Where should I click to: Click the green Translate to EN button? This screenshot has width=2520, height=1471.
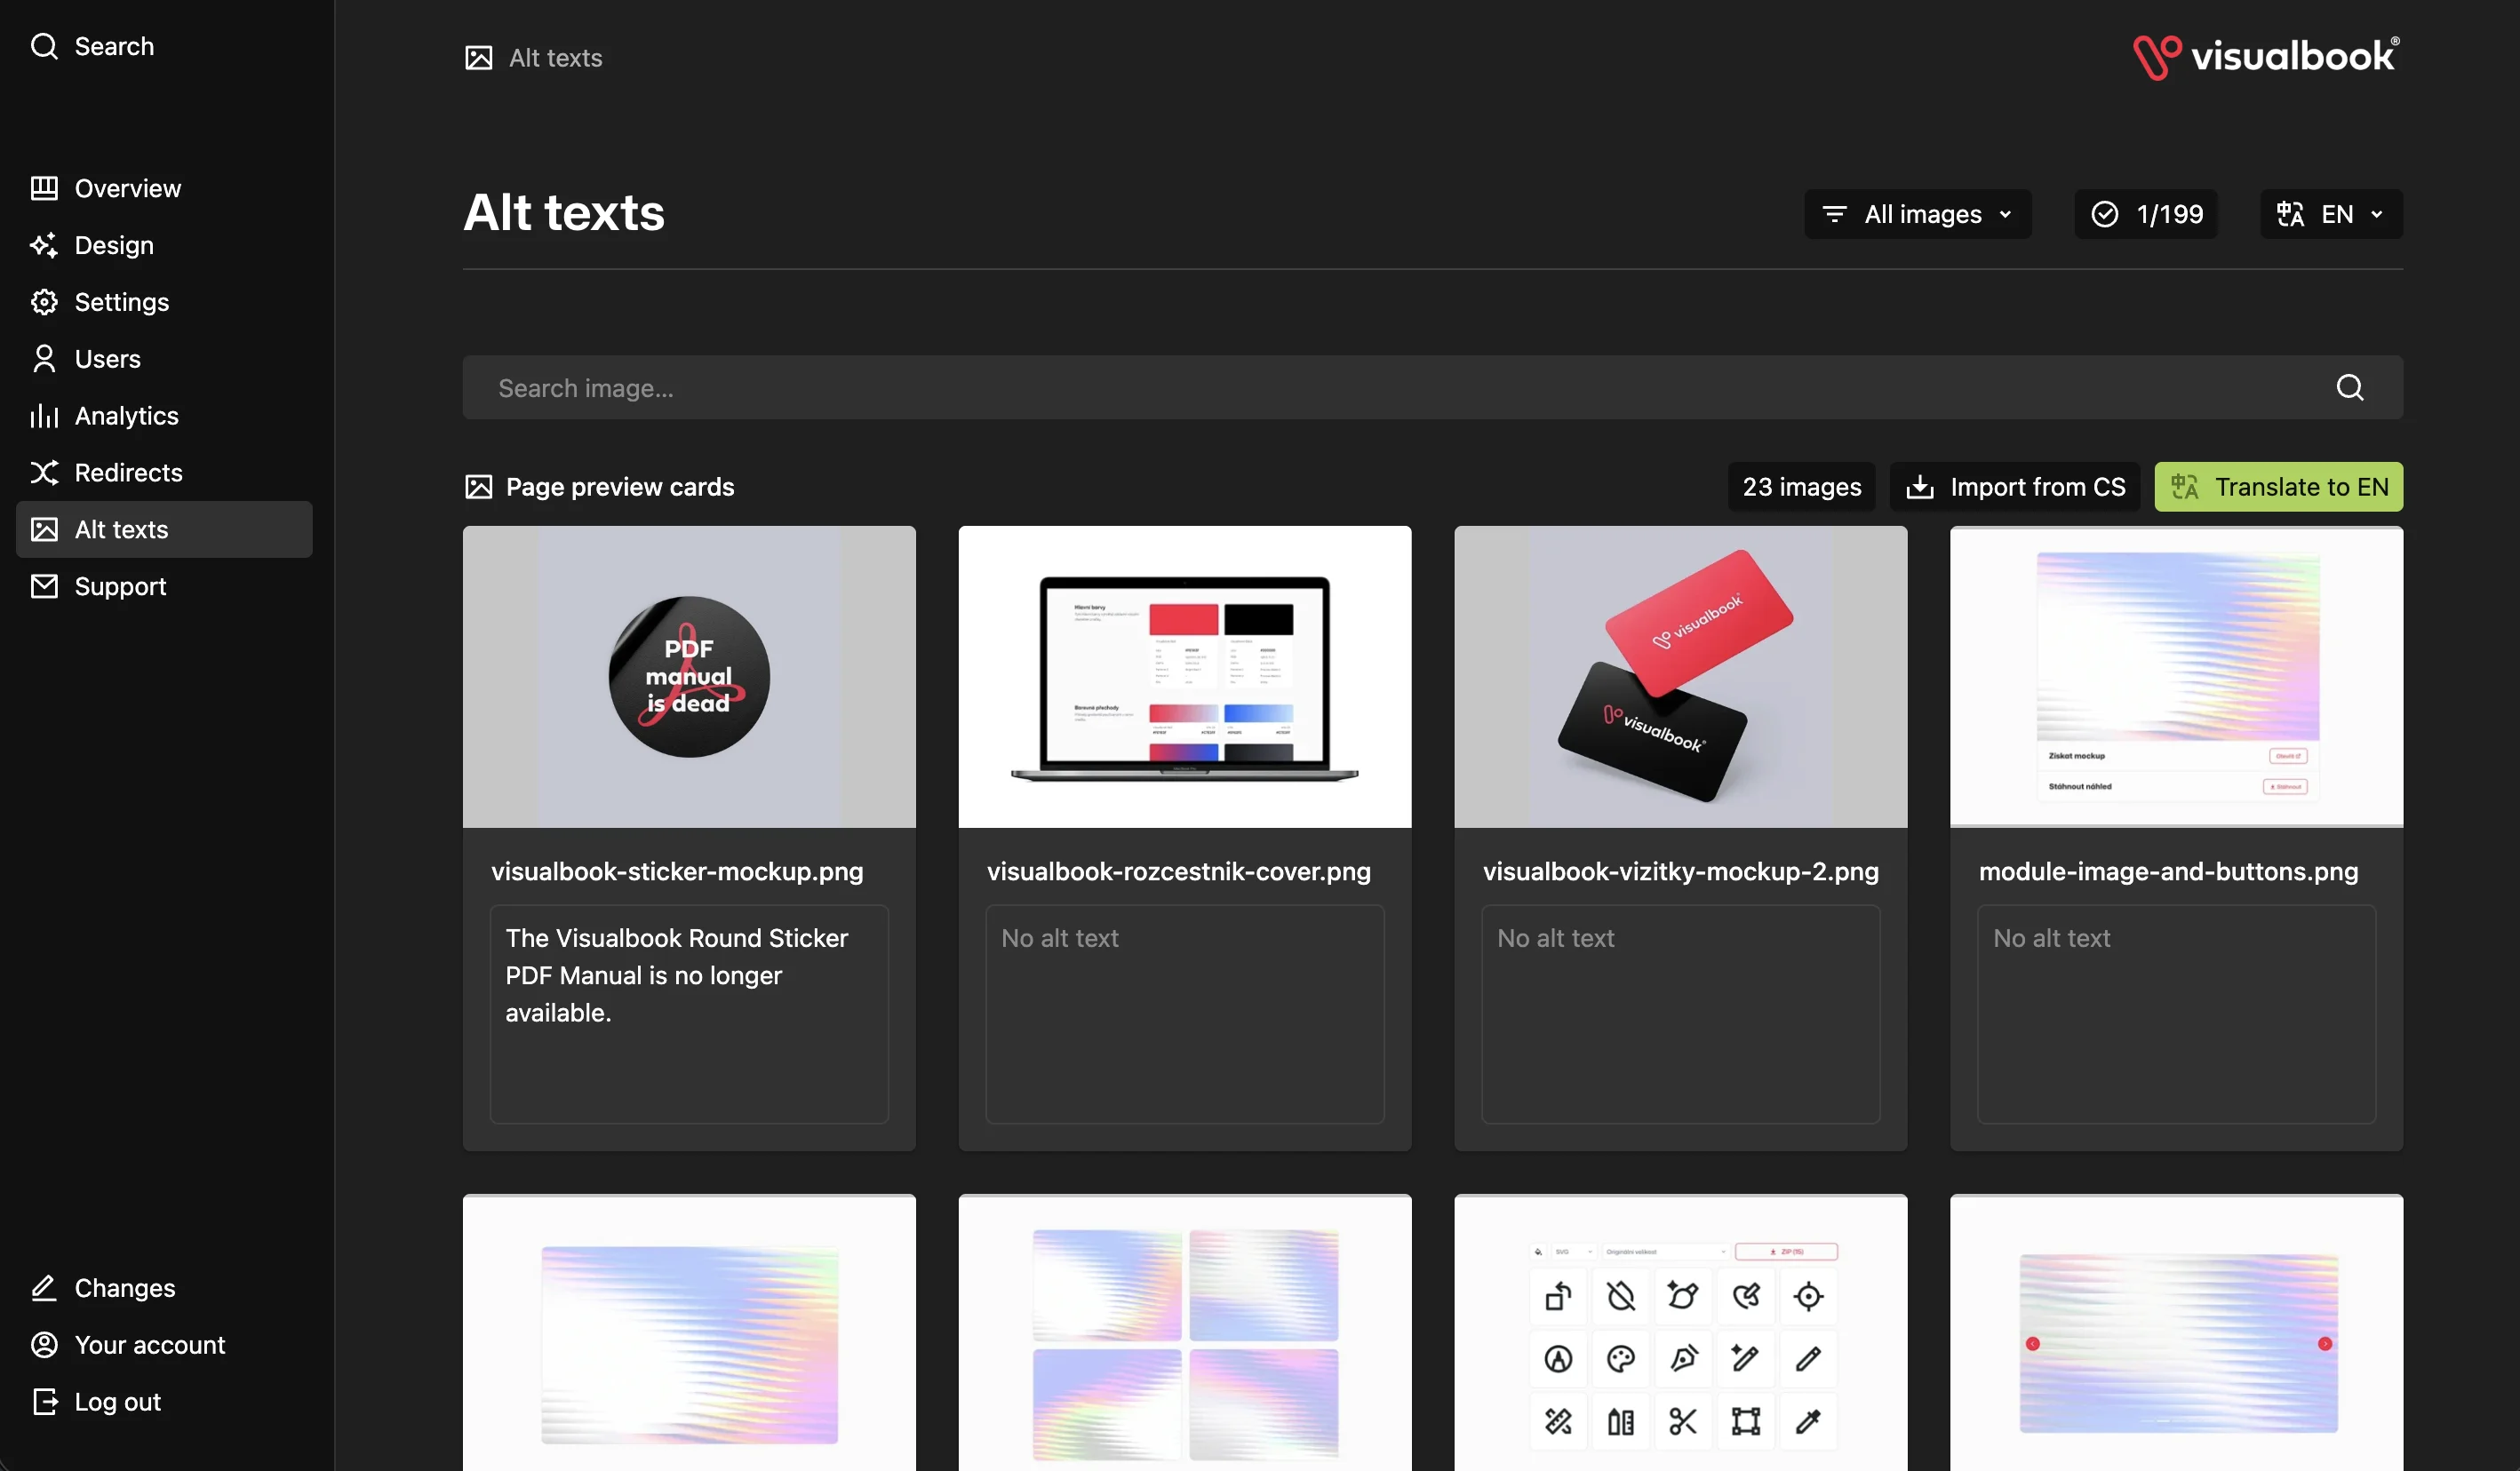tap(2278, 487)
